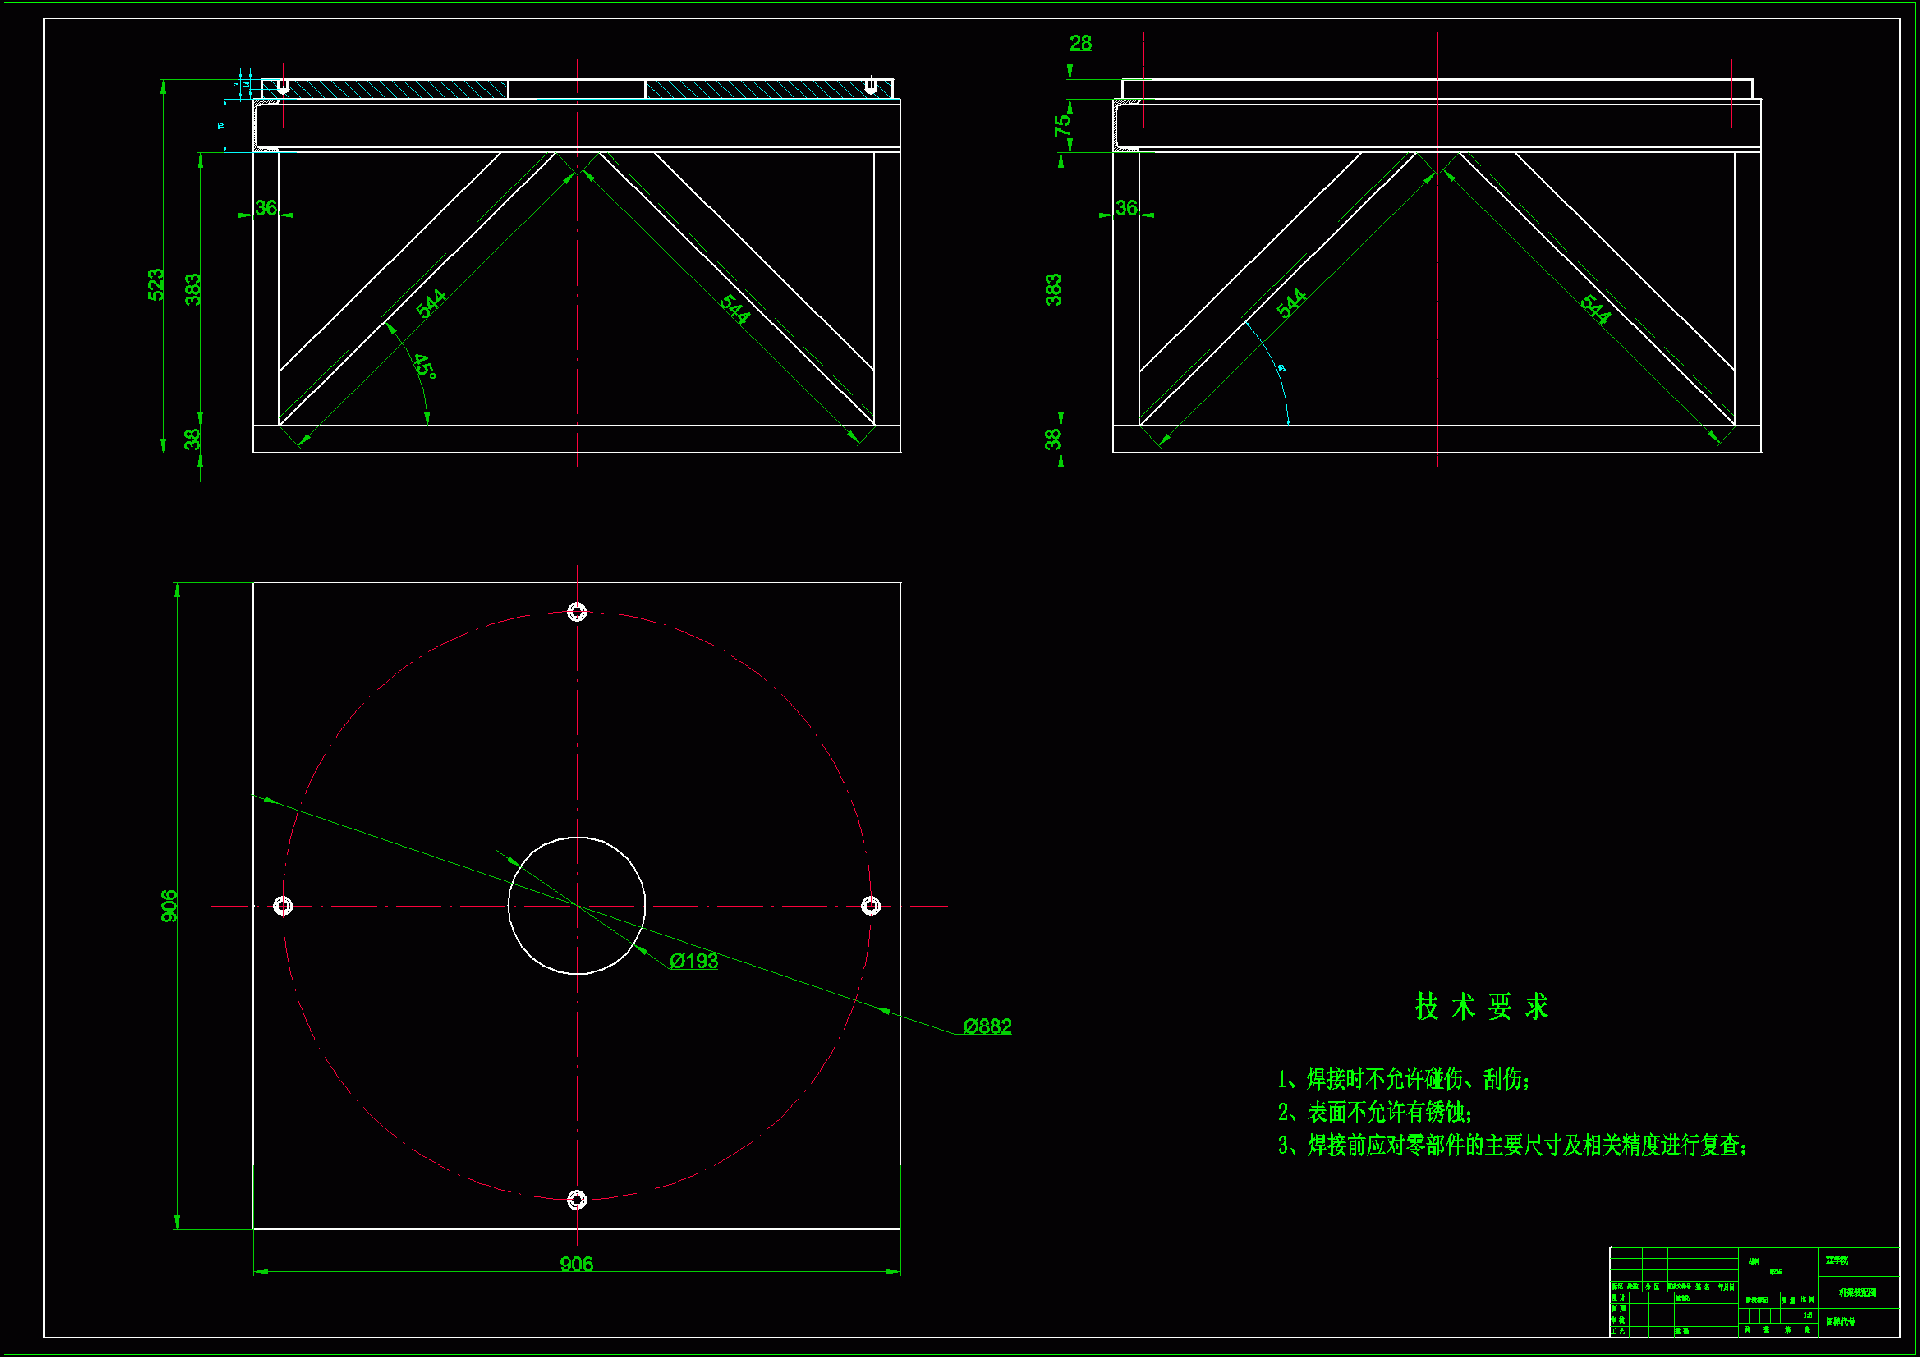Select technical requirement note number 1
This screenshot has height=1357, width=1920.
1403,1079
